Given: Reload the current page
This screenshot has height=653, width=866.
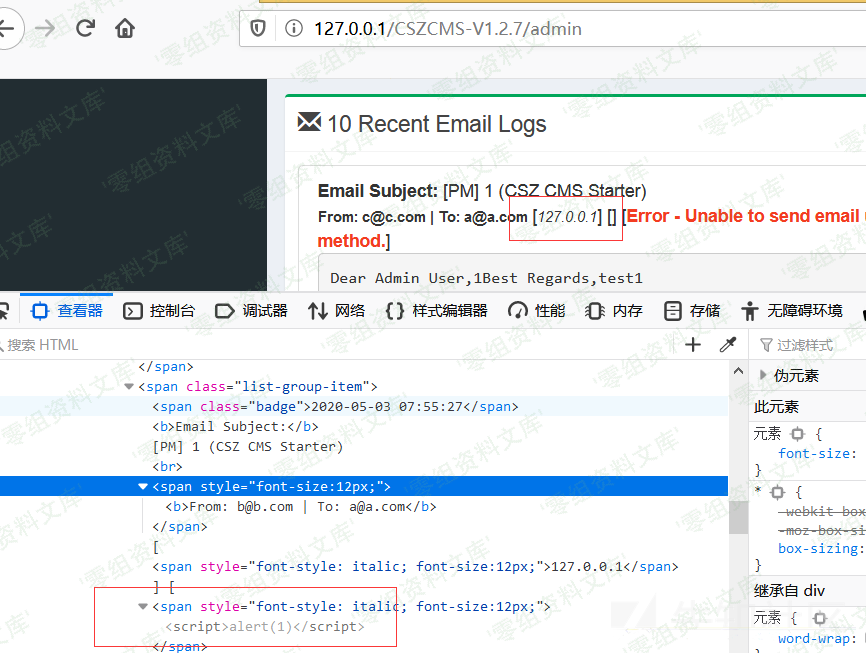Looking at the screenshot, I should (x=85, y=28).
